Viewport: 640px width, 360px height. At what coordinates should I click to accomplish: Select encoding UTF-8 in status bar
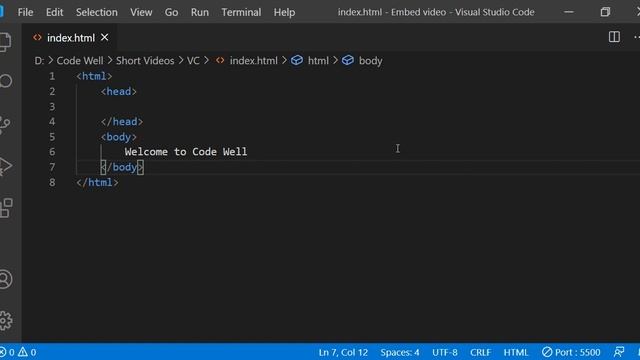[x=444, y=352]
